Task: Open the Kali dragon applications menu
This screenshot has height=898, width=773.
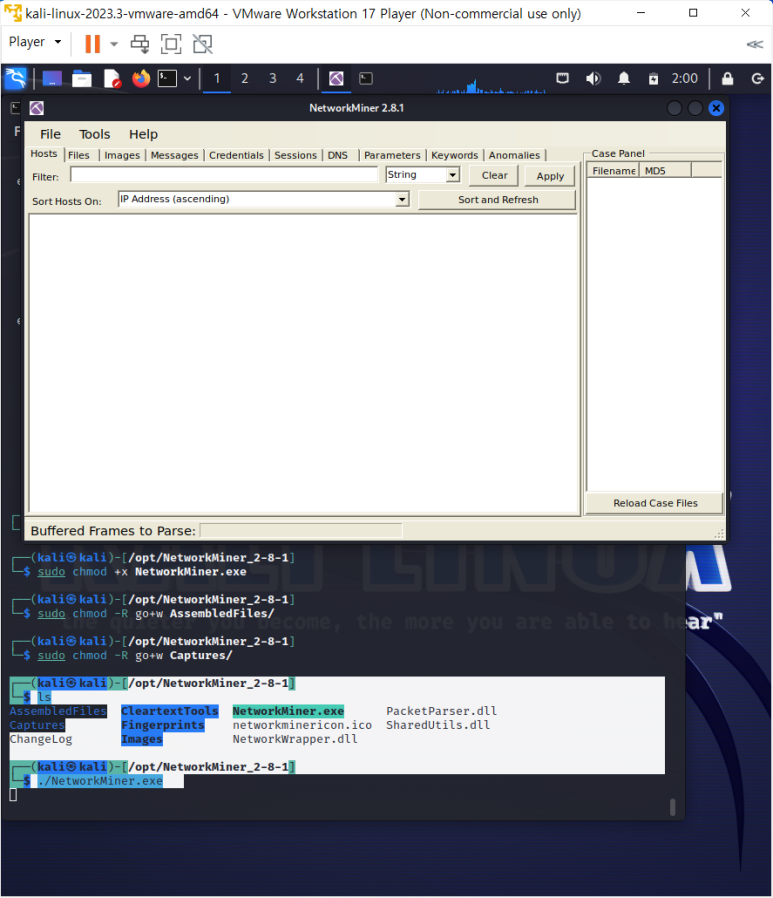Action: click(x=16, y=78)
